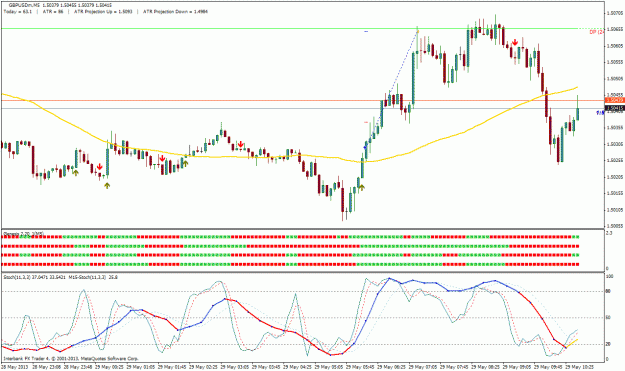Click the red 'DP' label at right edge
Image resolution: width=625 pixels, height=371 pixels.
(596, 32)
